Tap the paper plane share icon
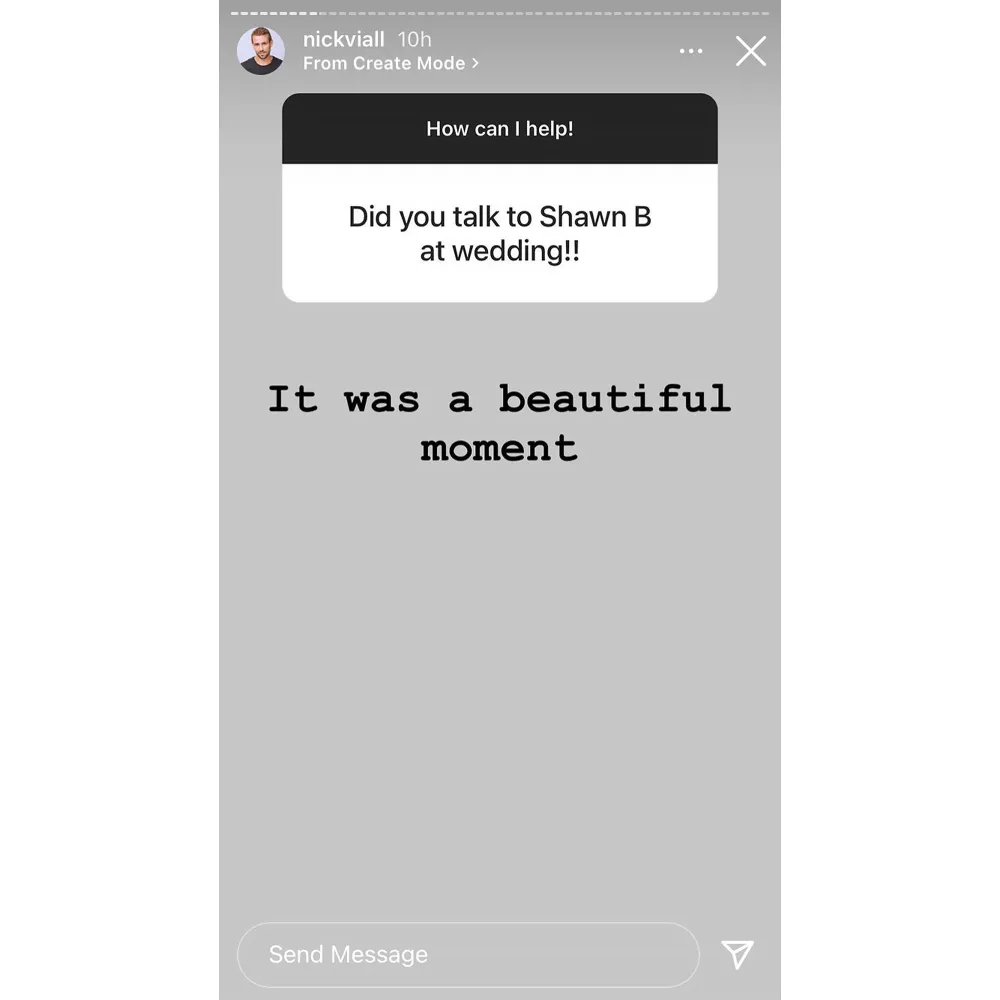 coord(737,954)
